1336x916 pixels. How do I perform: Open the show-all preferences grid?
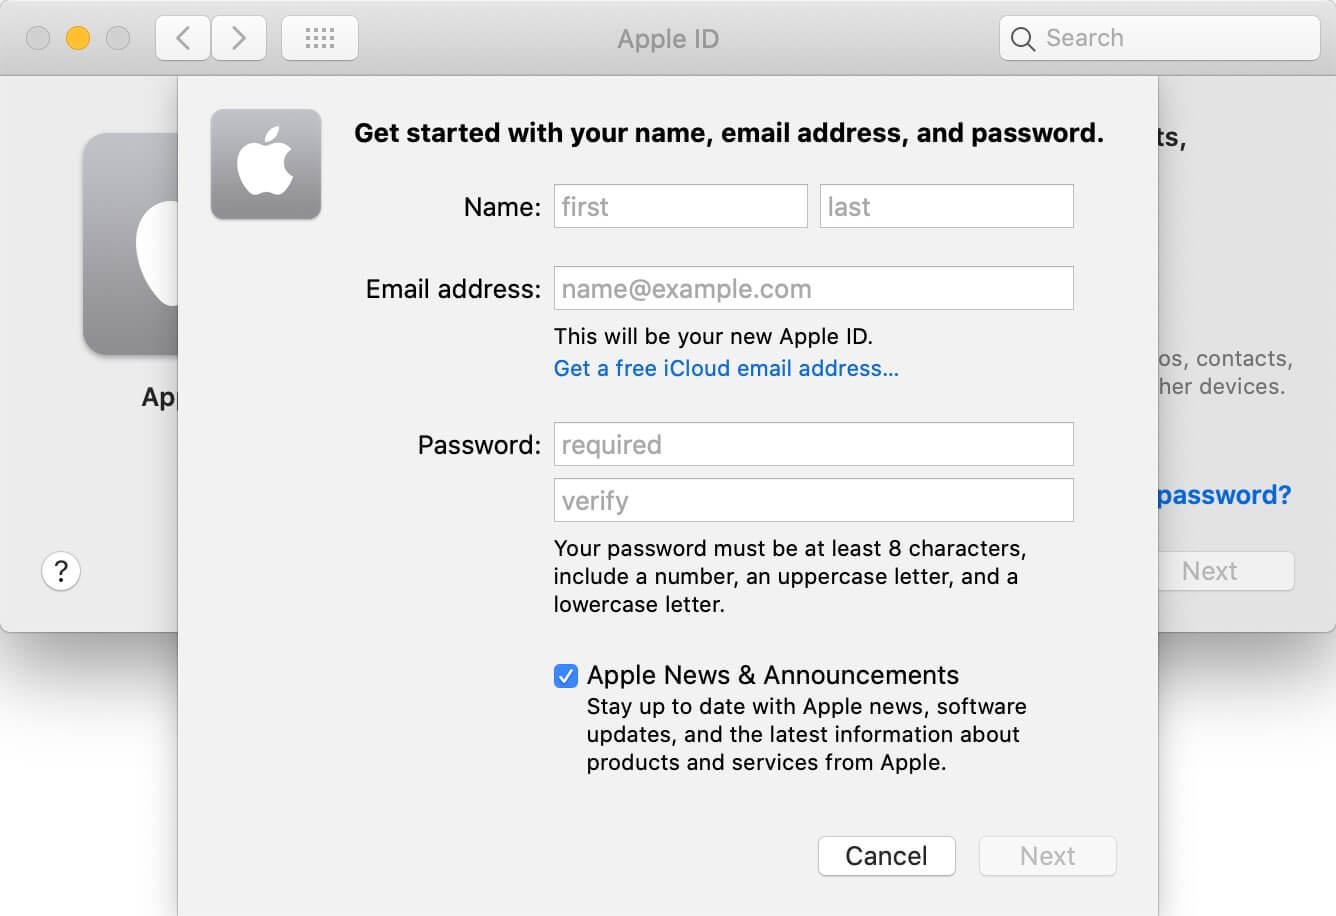(x=320, y=39)
